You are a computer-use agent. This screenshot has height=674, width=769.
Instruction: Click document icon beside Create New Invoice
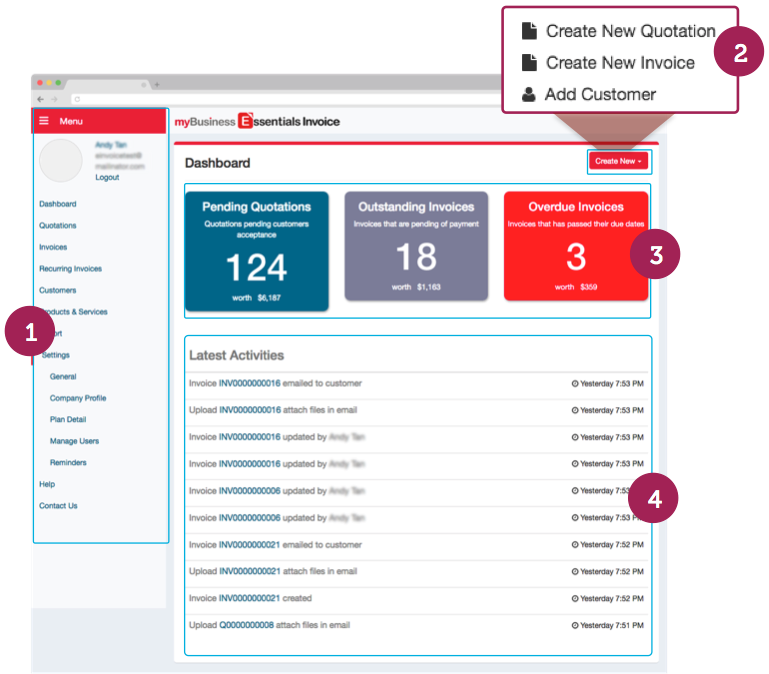pyautogui.click(x=529, y=63)
